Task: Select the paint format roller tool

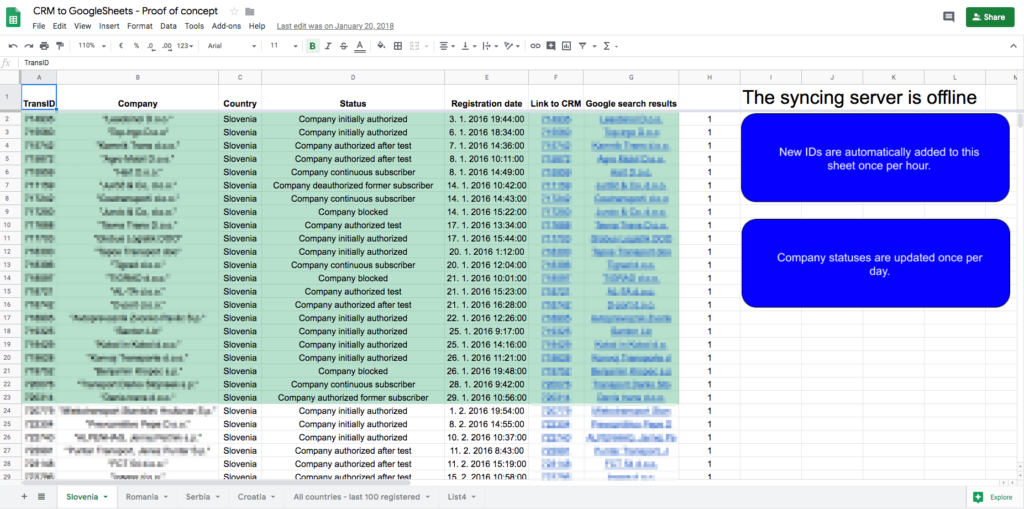Action: coord(60,45)
